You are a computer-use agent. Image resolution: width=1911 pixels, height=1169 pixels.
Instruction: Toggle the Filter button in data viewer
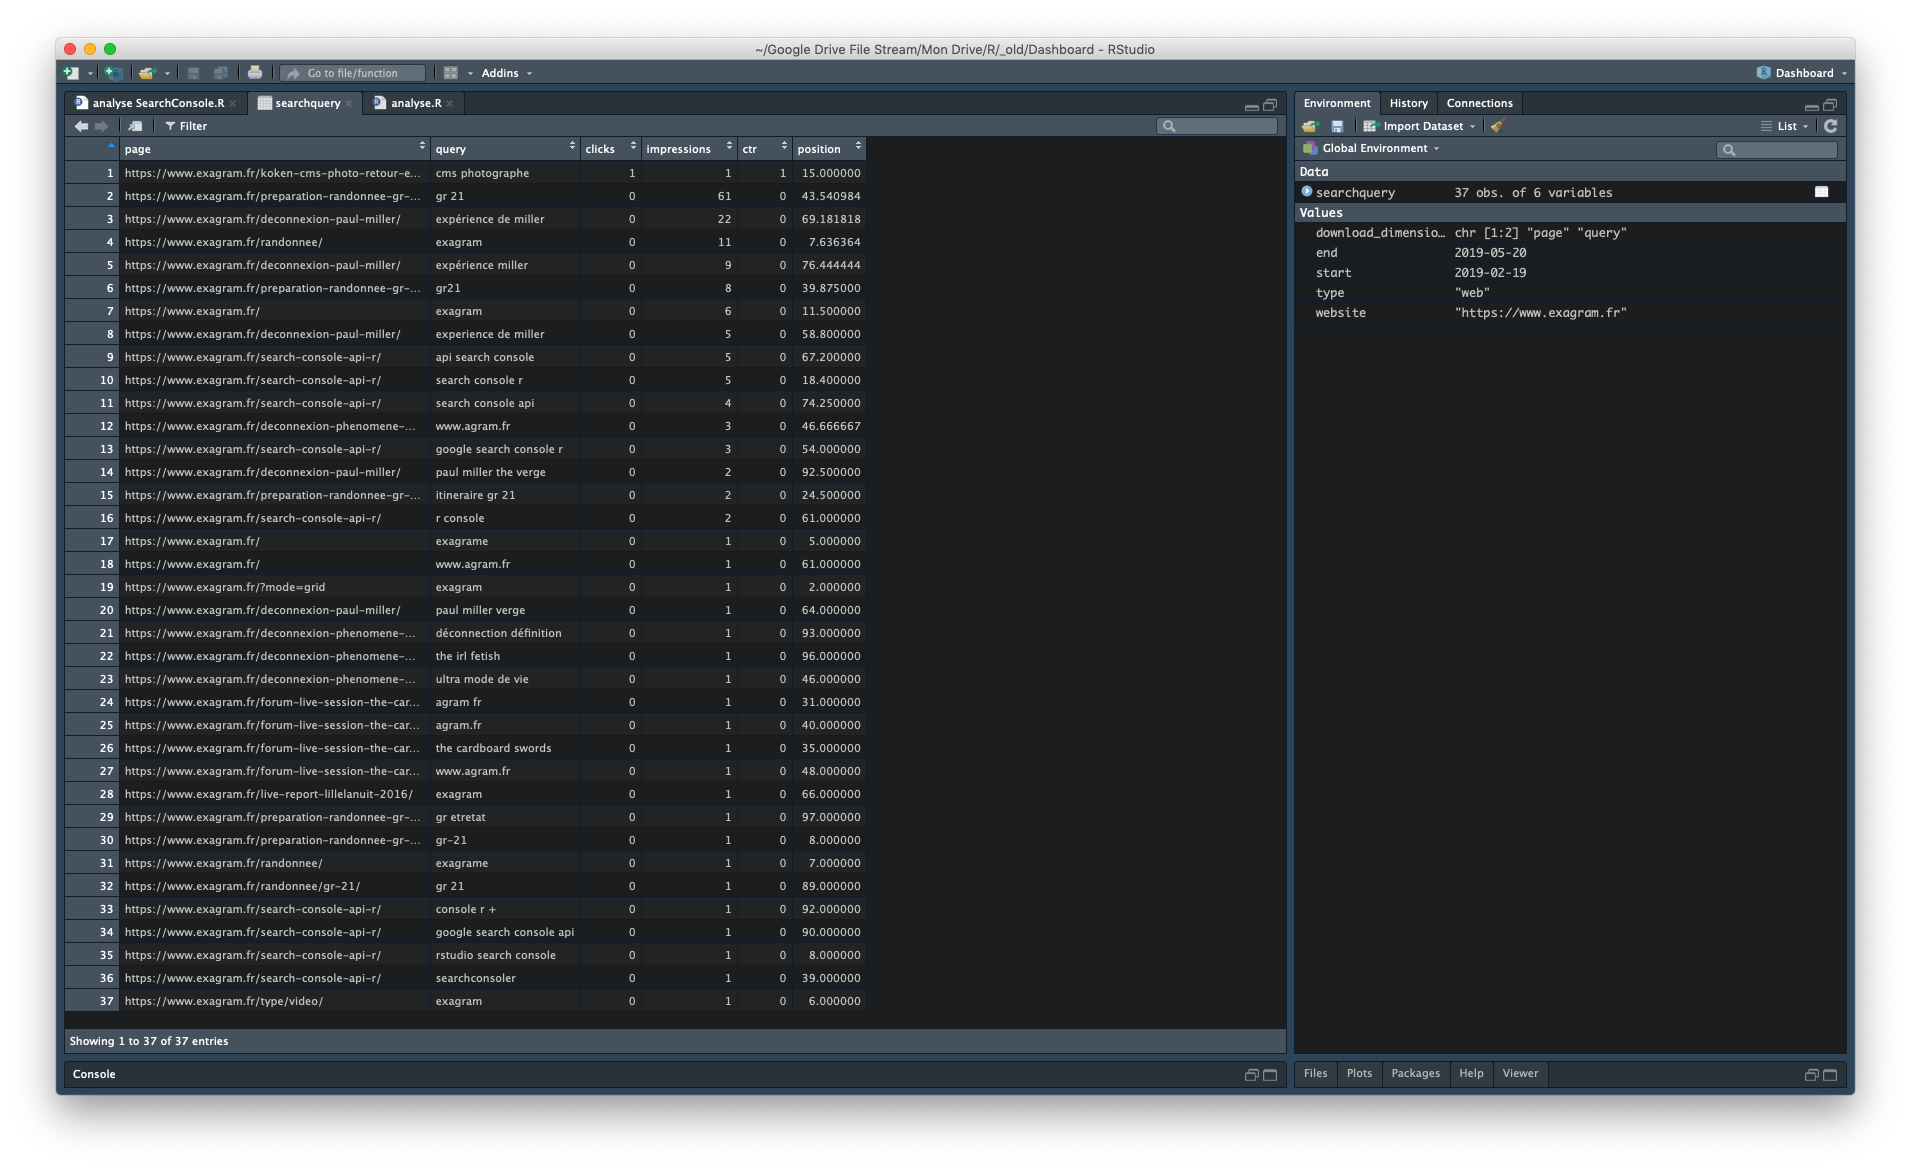point(186,126)
